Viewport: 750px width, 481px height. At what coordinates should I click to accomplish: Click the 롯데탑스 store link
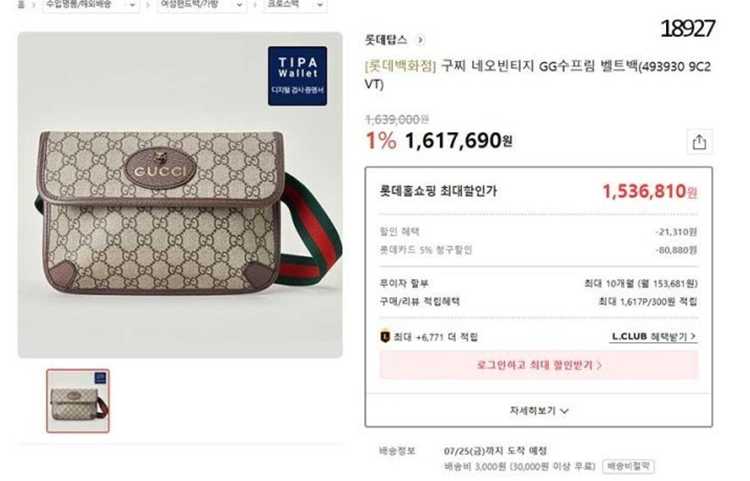[386, 40]
